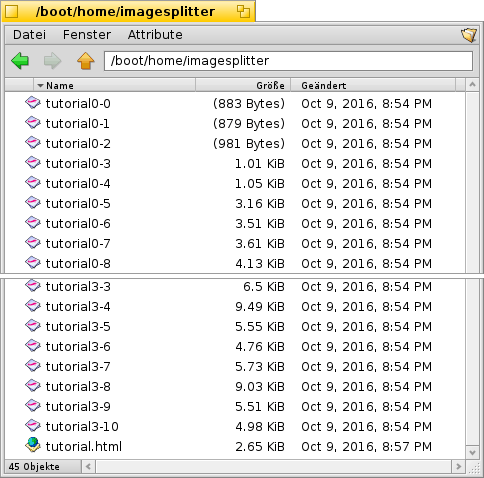
Task: Click the tutorial3-10 file icon
Action: click(x=33, y=426)
